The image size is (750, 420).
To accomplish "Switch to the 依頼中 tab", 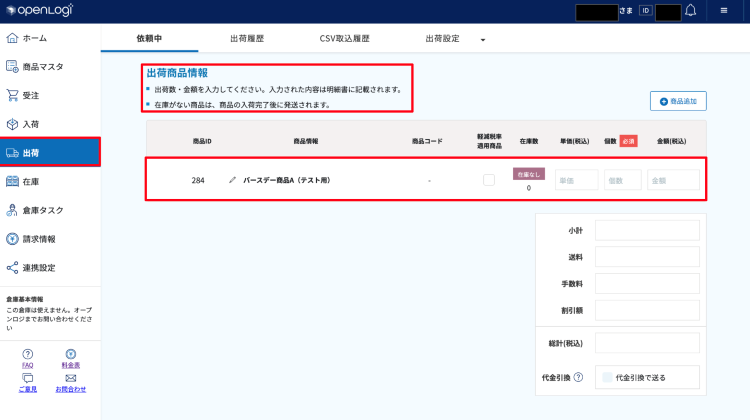I will click(x=149, y=38).
